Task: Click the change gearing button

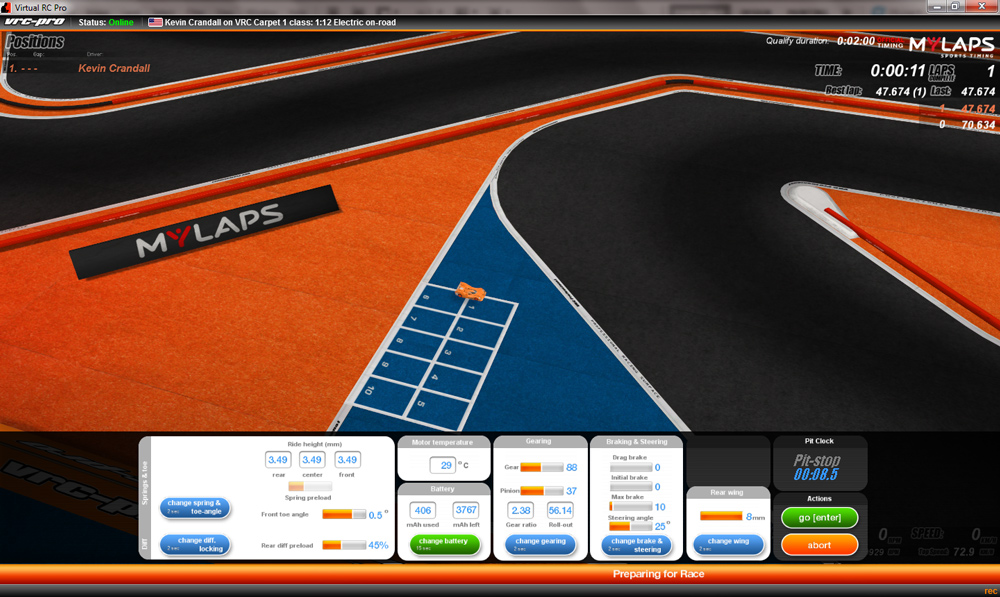Action: (x=540, y=544)
